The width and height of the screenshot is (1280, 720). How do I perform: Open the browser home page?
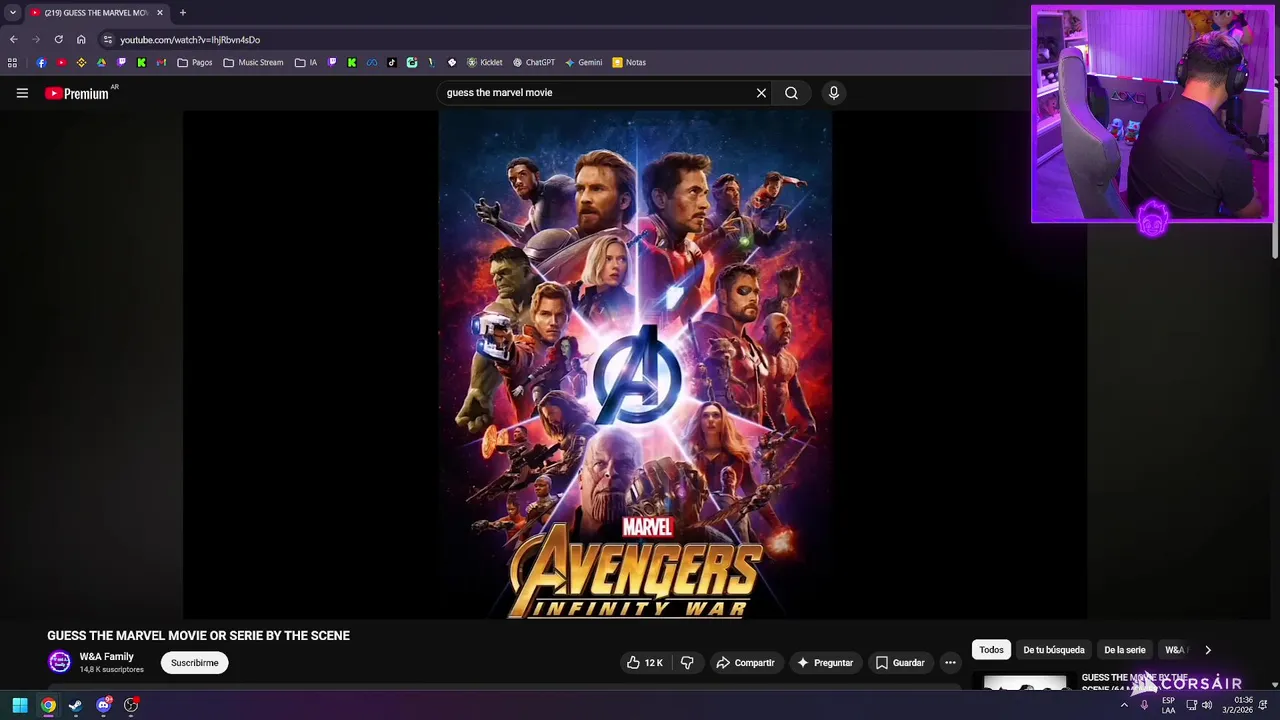point(81,40)
